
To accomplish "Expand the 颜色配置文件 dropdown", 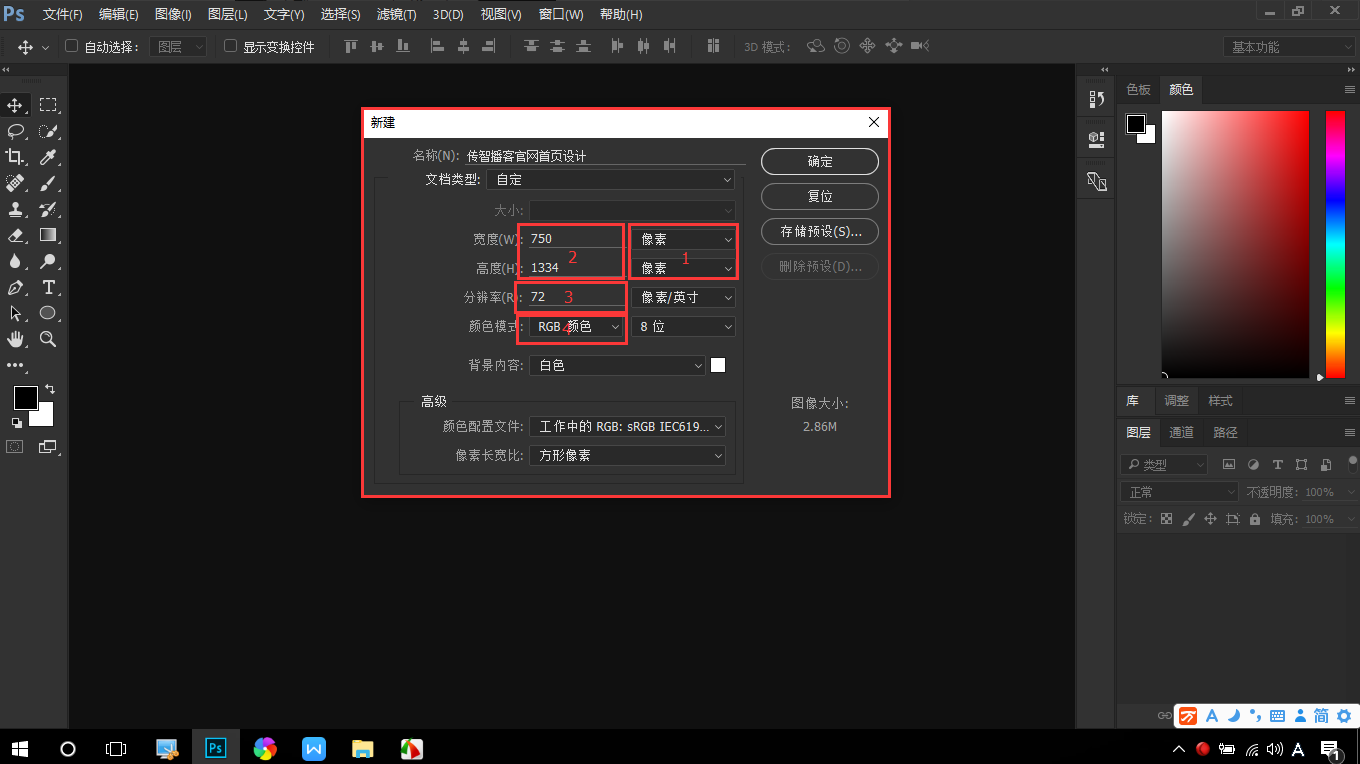I will 627,426.
